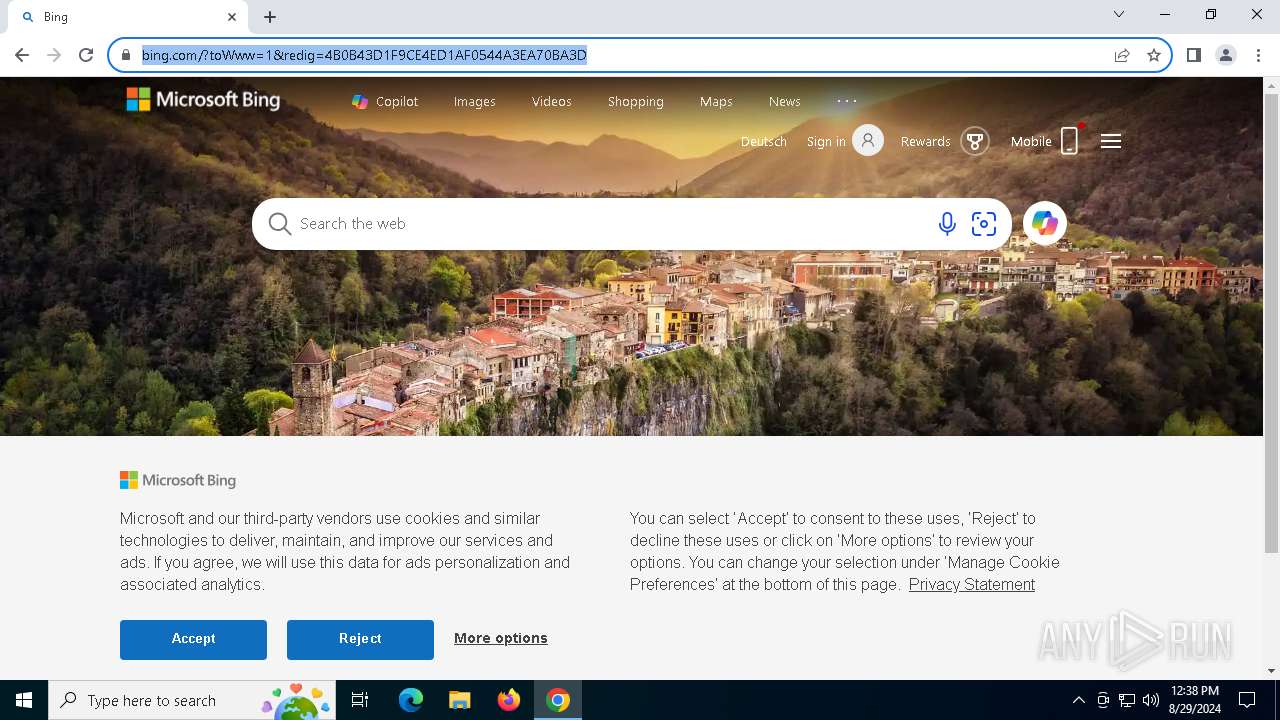Go to Videos in Bing navigation

(551, 101)
